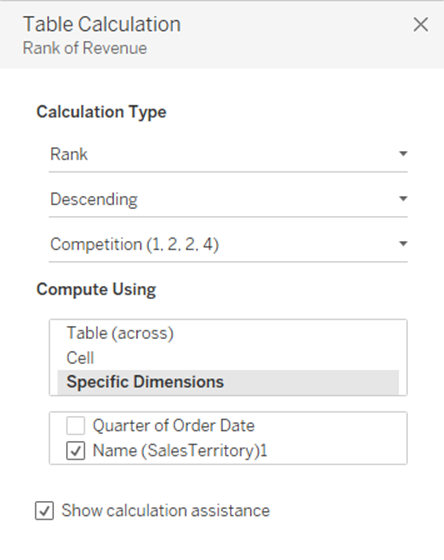The image size is (444, 560).
Task: Check the Quarter of Order Date box
Action: coord(75,425)
